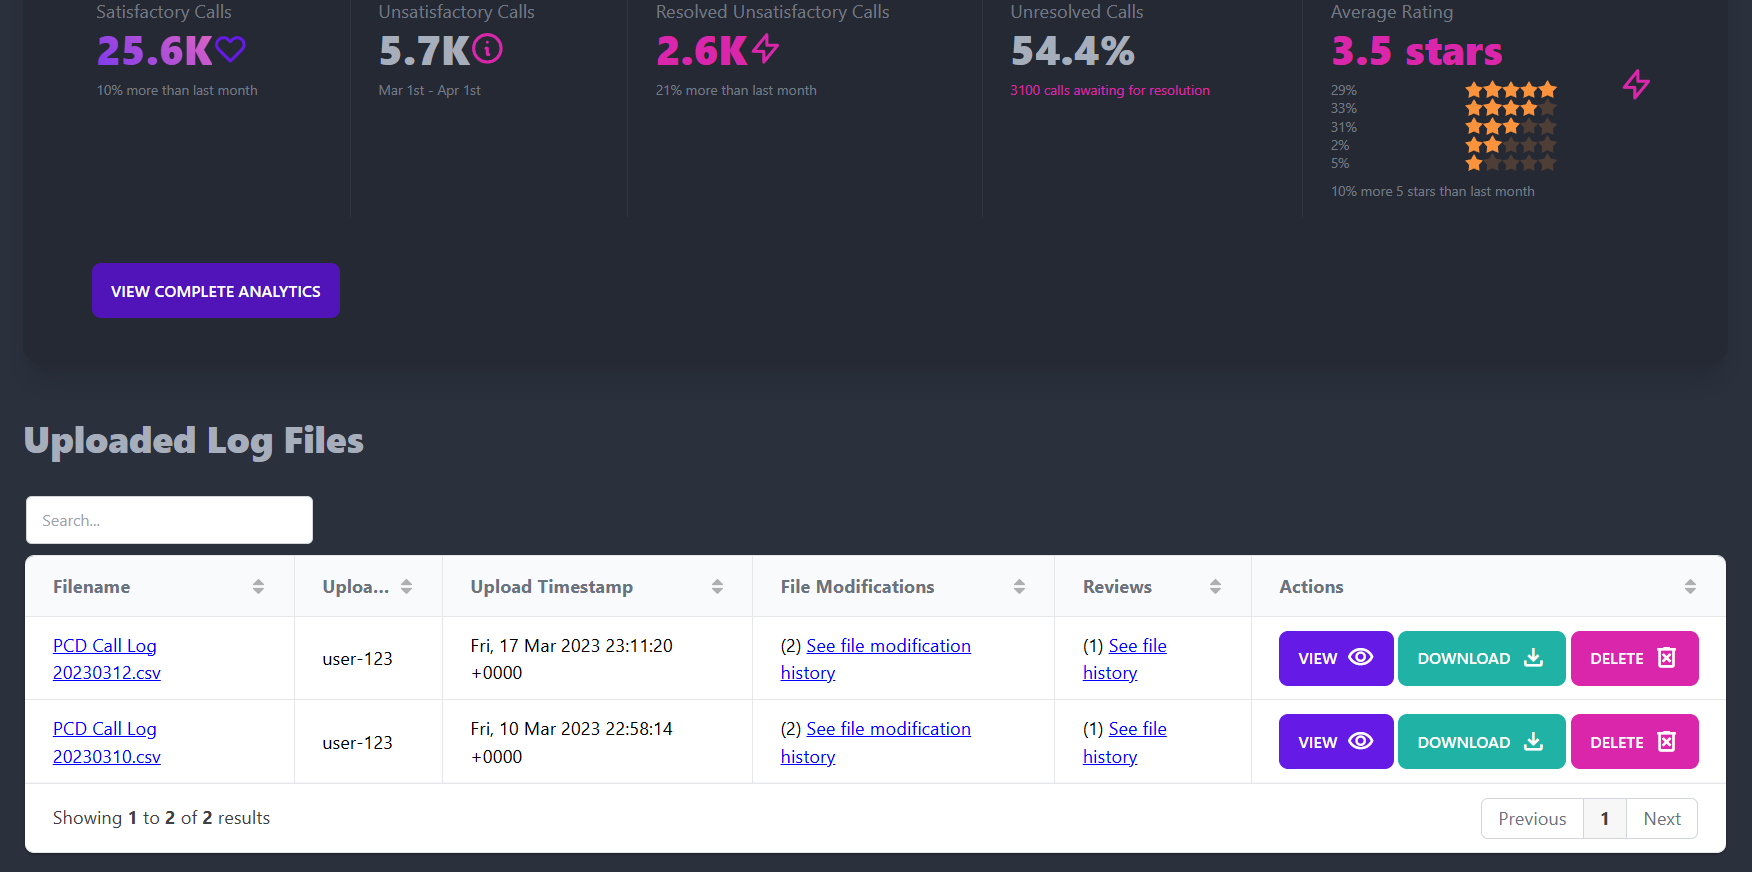Click the info icon next to 5.7K
Image resolution: width=1752 pixels, height=872 pixels.
point(487,49)
